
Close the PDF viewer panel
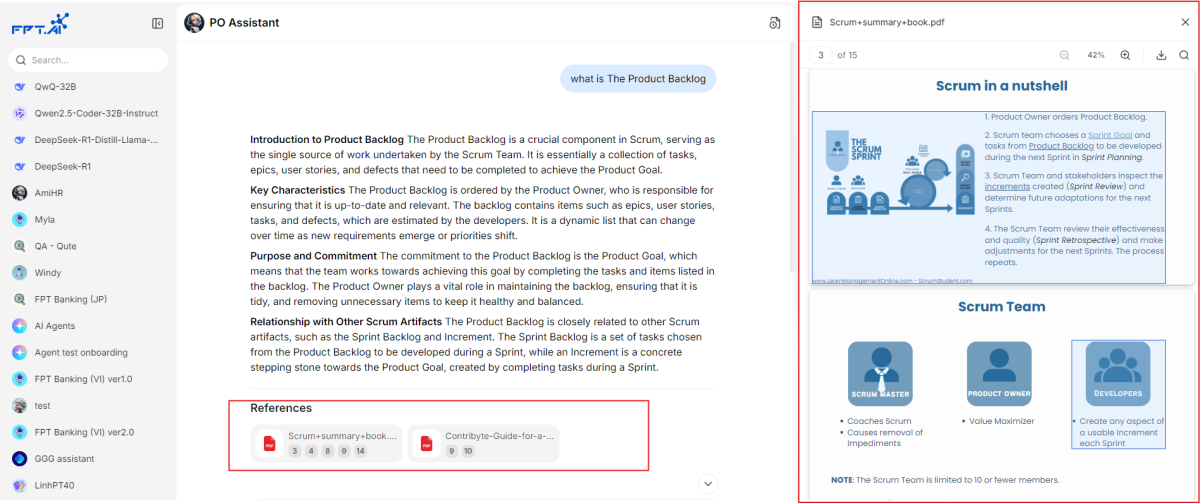pyautogui.click(x=1185, y=22)
